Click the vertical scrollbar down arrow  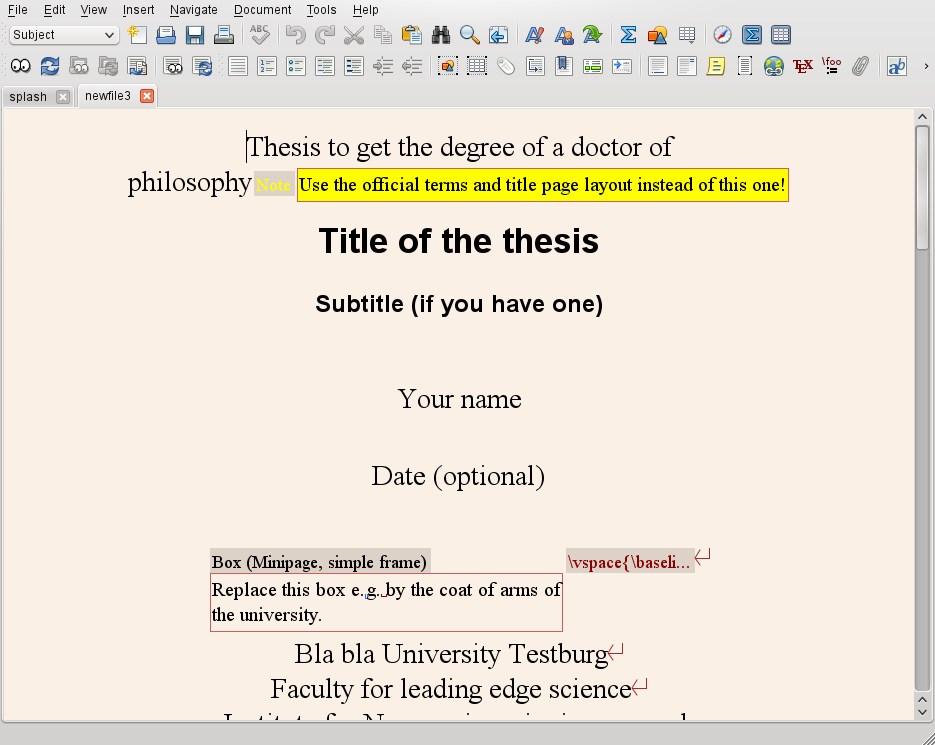pyautogui.click(x=923, y=711)
